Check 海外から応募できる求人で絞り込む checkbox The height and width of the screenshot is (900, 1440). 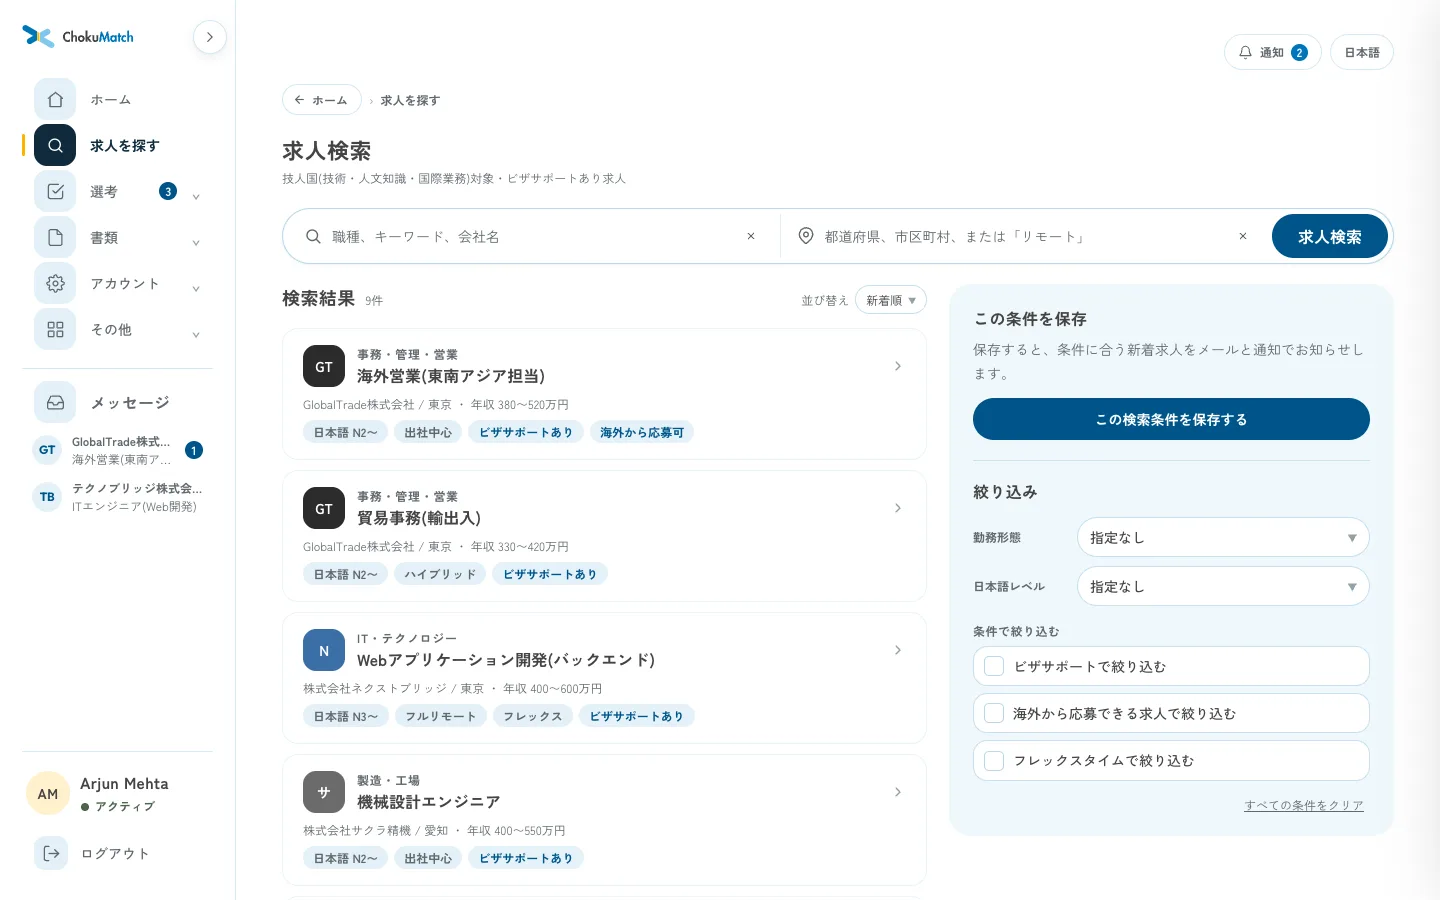coord(994,713)
